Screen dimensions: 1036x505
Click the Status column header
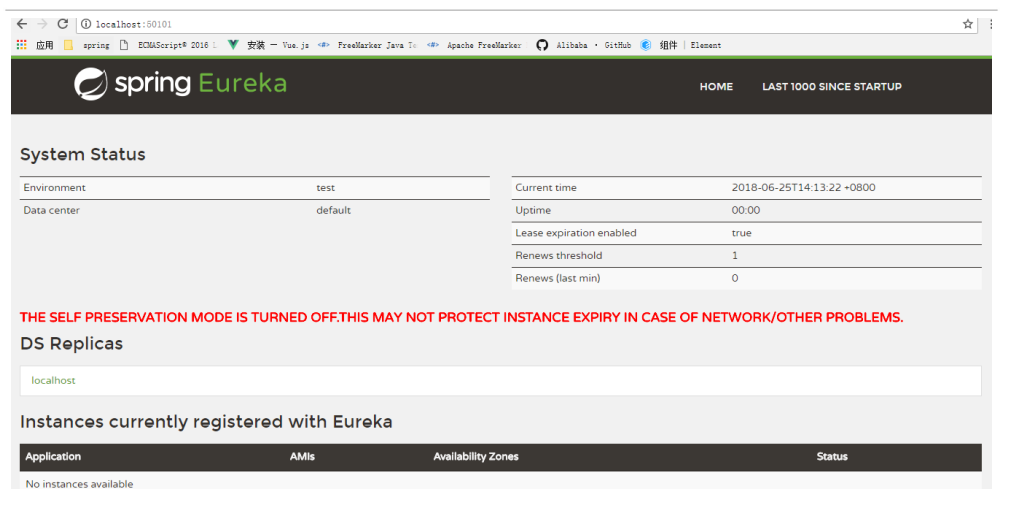tap(832, 457)
